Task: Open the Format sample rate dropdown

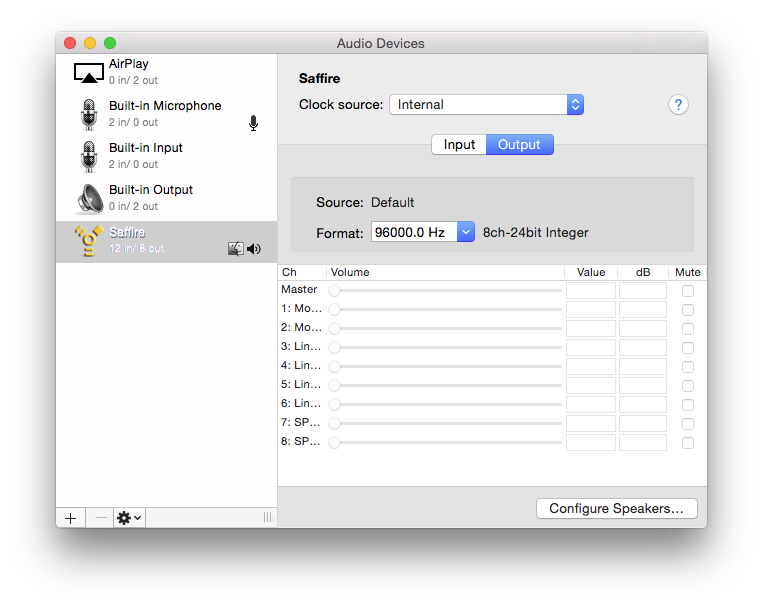Action: click(x=466, y=232)
